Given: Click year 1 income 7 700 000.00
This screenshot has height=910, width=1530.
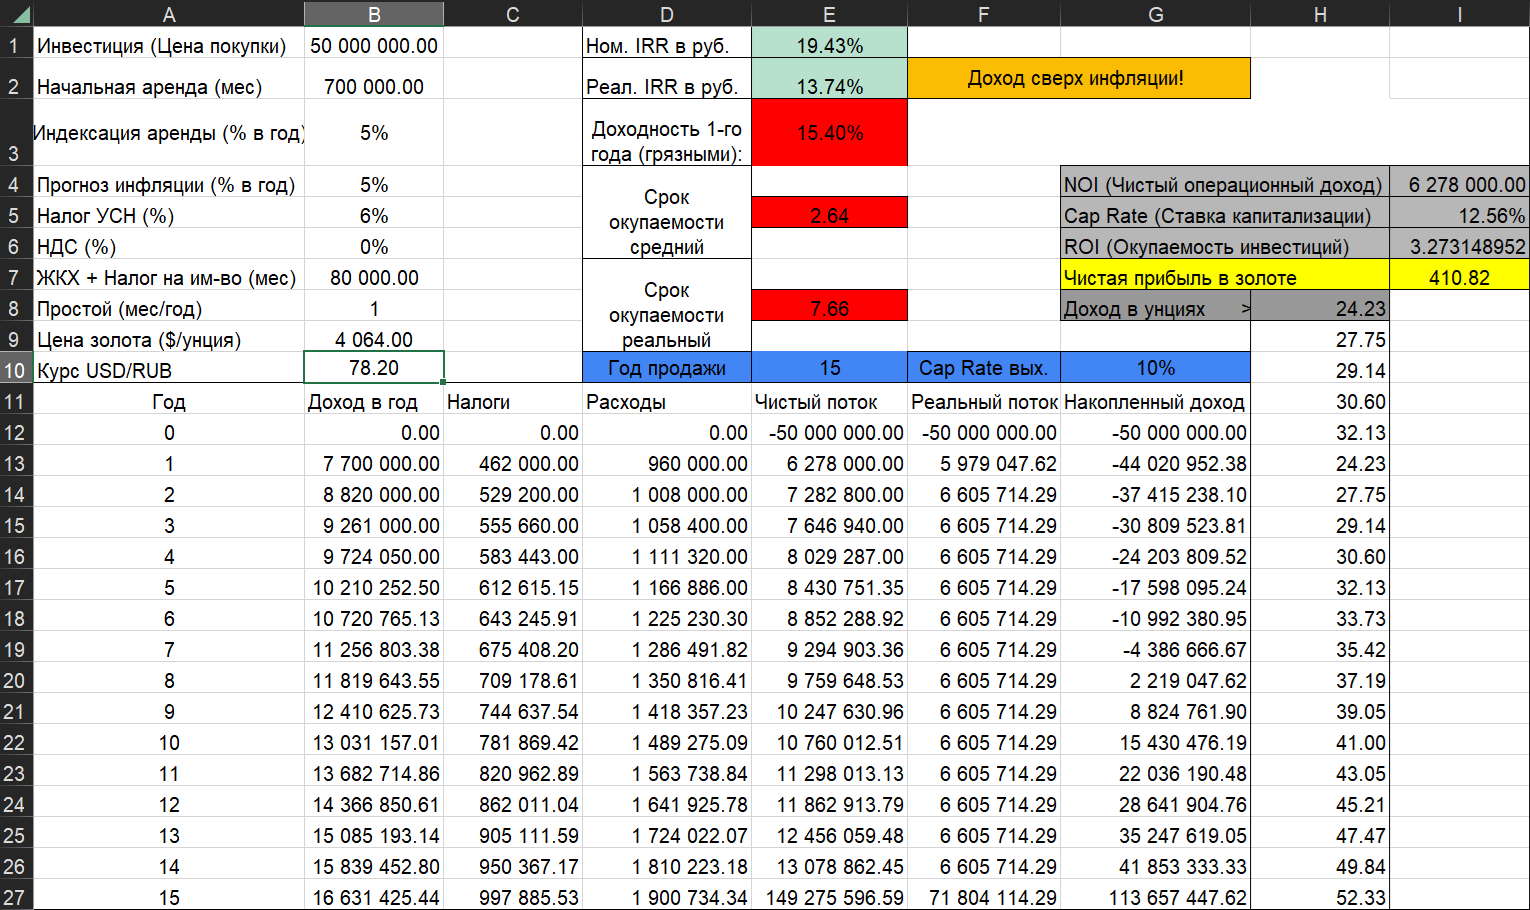Looking at the screenshot, I should pyautogui.click(x=374, y=463).
